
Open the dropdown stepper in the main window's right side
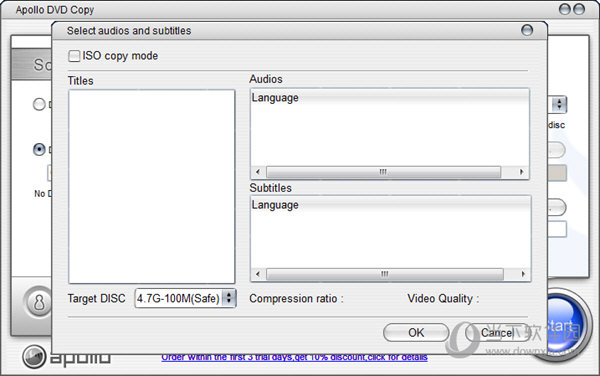click(559, 104)
